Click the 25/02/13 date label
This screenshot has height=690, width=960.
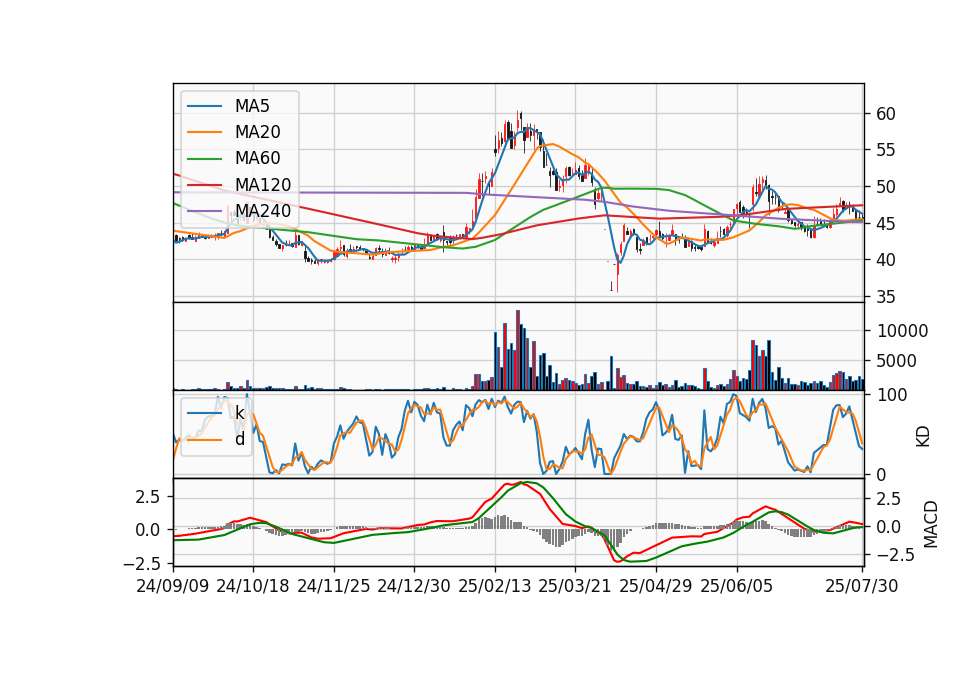tap(495, 586)
